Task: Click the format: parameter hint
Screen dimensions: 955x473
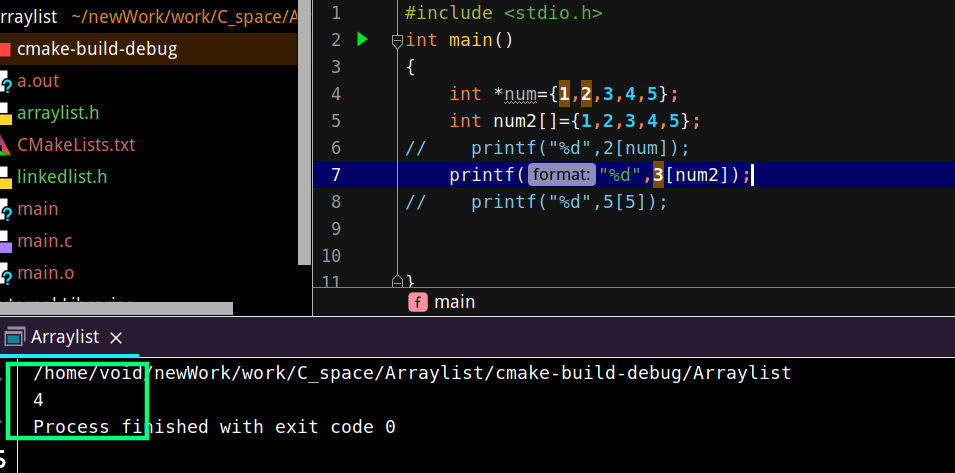Action: coord(561,175)
